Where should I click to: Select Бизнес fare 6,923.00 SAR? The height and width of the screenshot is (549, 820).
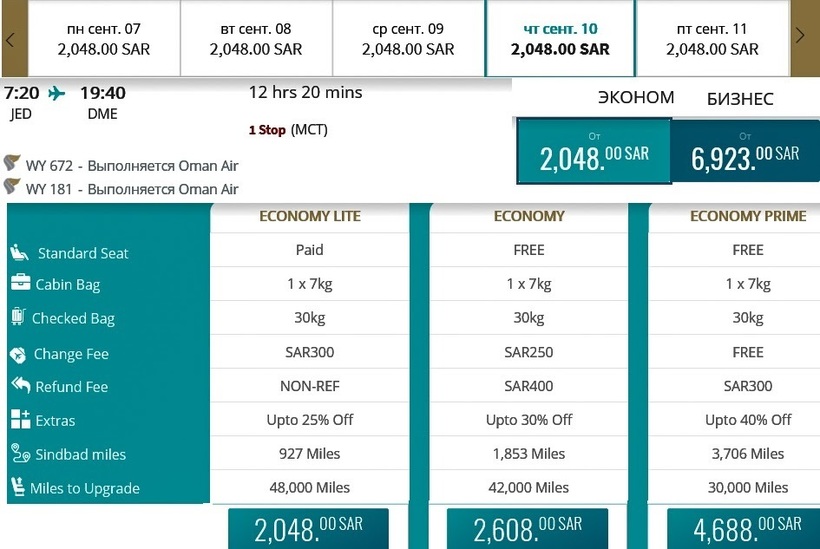(x=745, y=152)
